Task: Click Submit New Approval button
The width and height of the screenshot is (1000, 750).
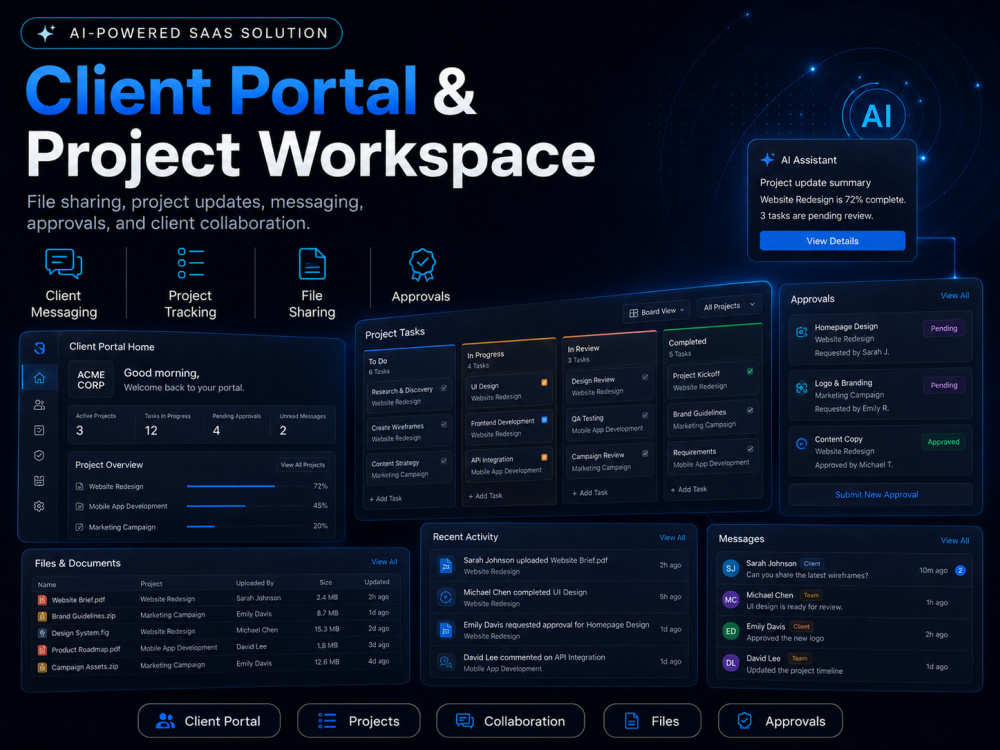Action: click(x=880, y=494)
